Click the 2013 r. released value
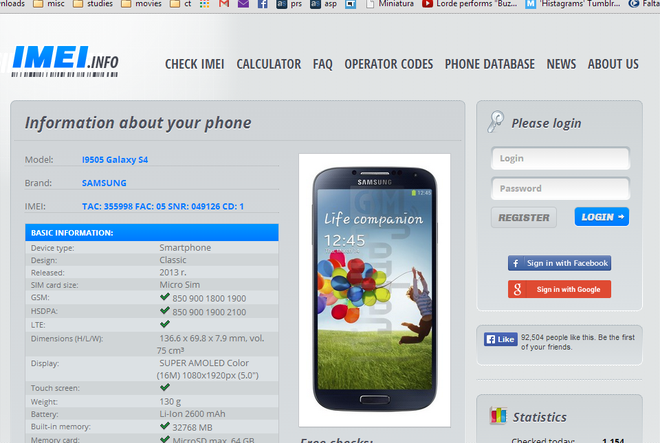The width and height of the screenshot is (660, 443). click(173, 272)
